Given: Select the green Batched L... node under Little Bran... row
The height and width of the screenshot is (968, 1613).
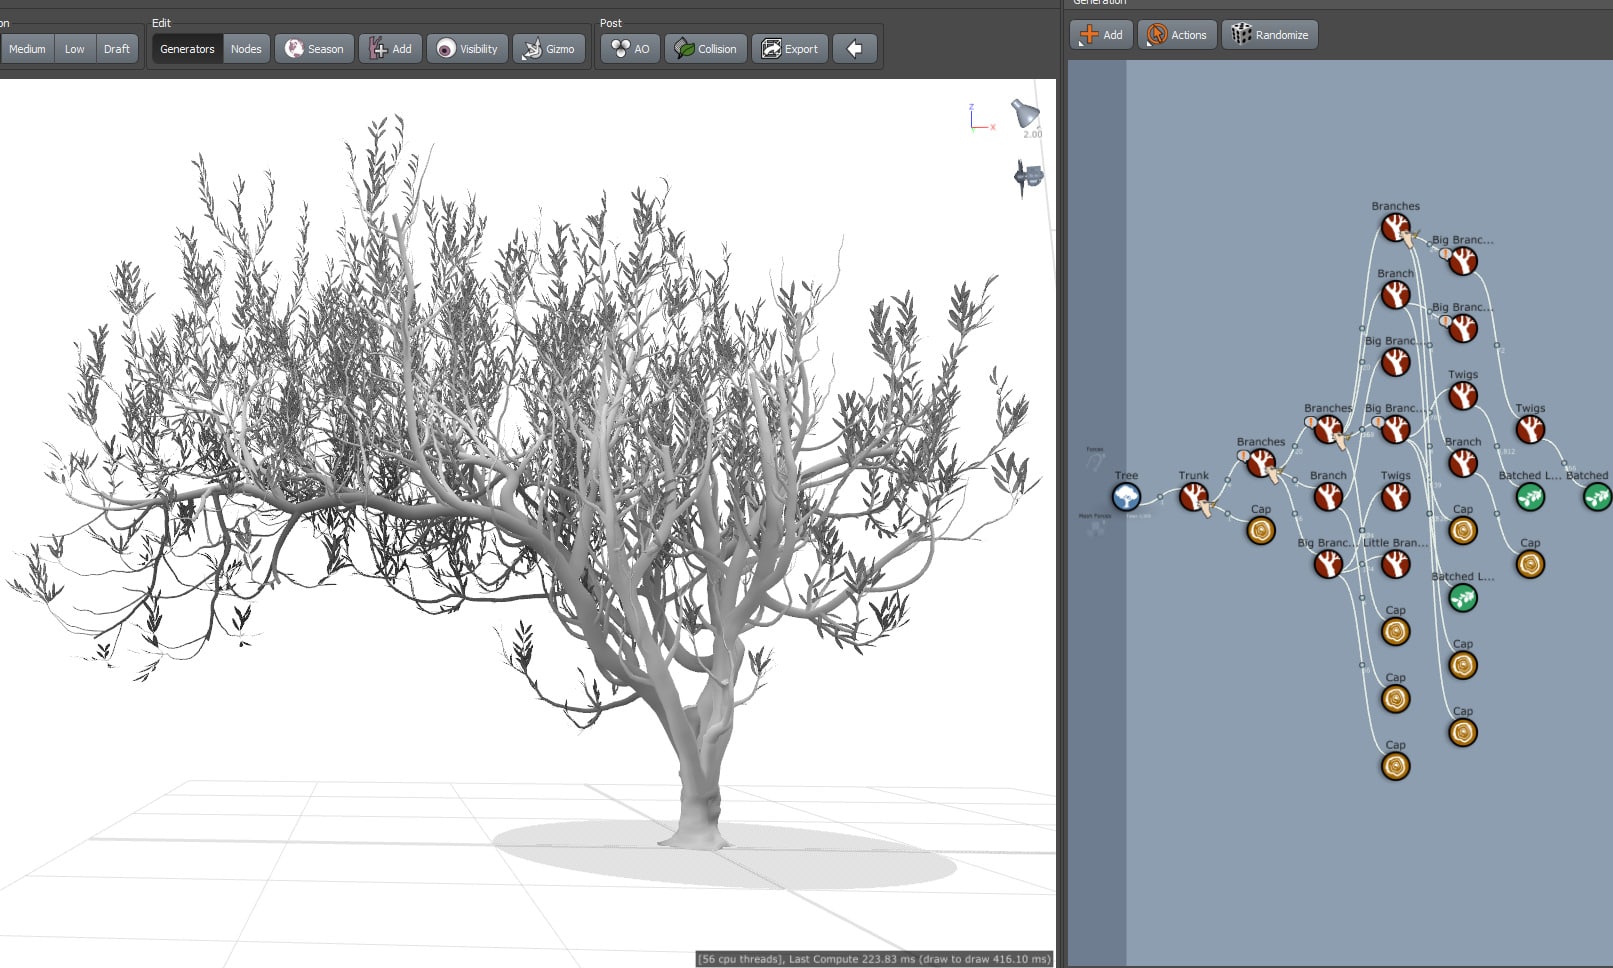Looking at the screenshot, I should [1462, 598].
